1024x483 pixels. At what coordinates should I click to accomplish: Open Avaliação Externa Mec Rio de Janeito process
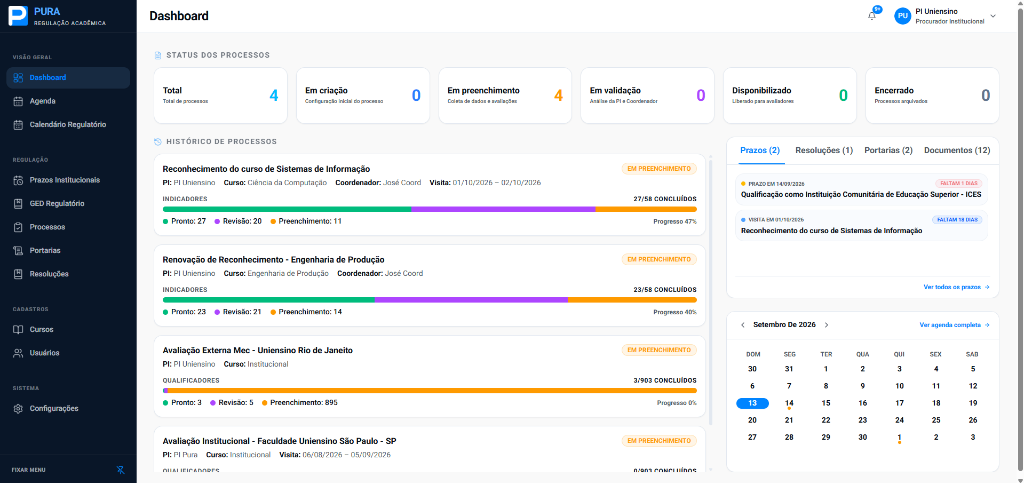(x=430, y=377)
